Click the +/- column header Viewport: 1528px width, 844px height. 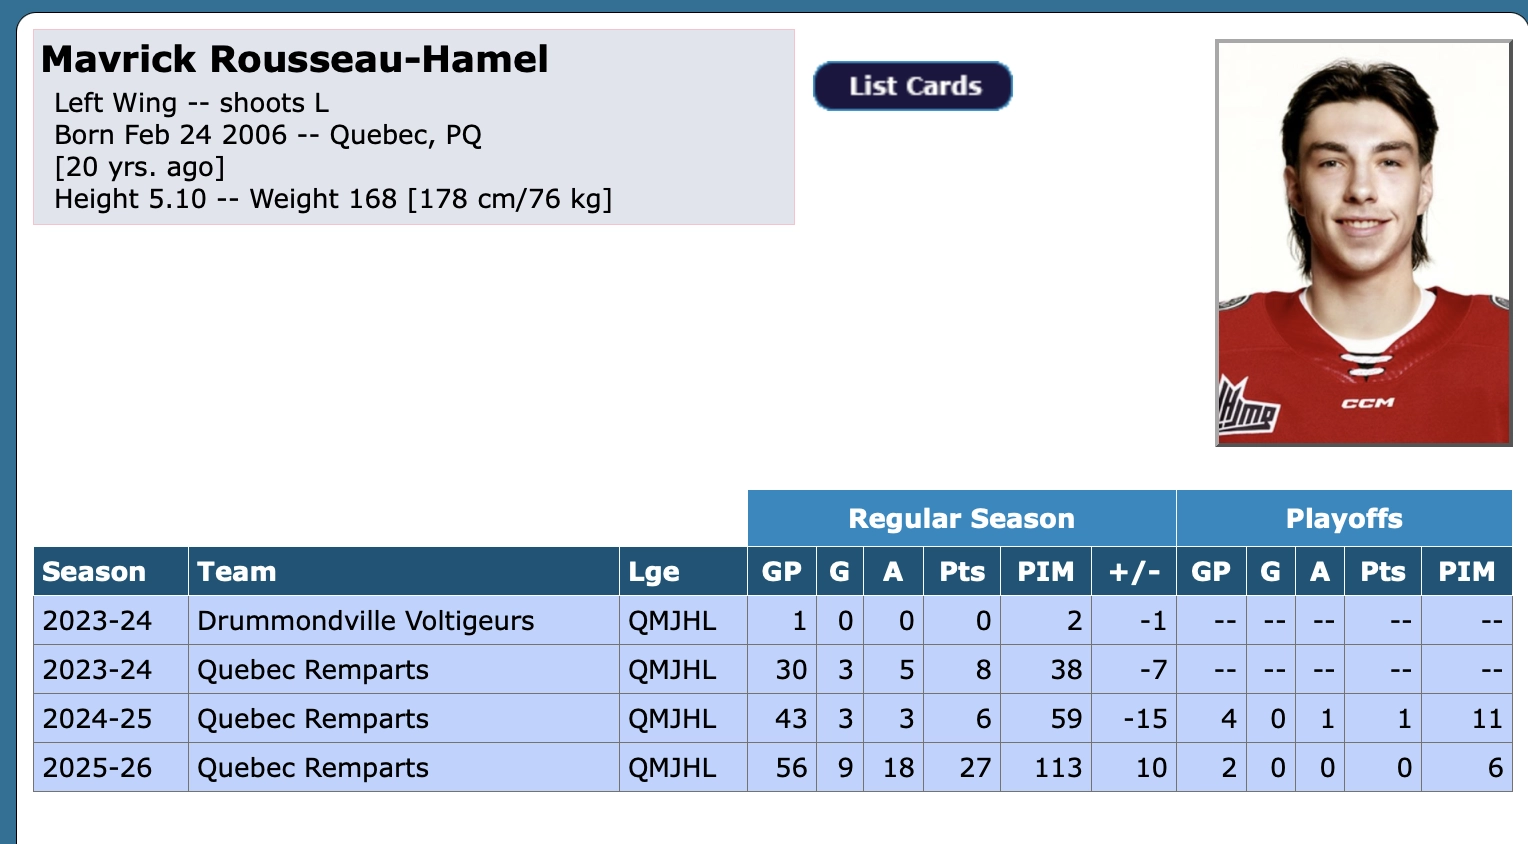1134,572
